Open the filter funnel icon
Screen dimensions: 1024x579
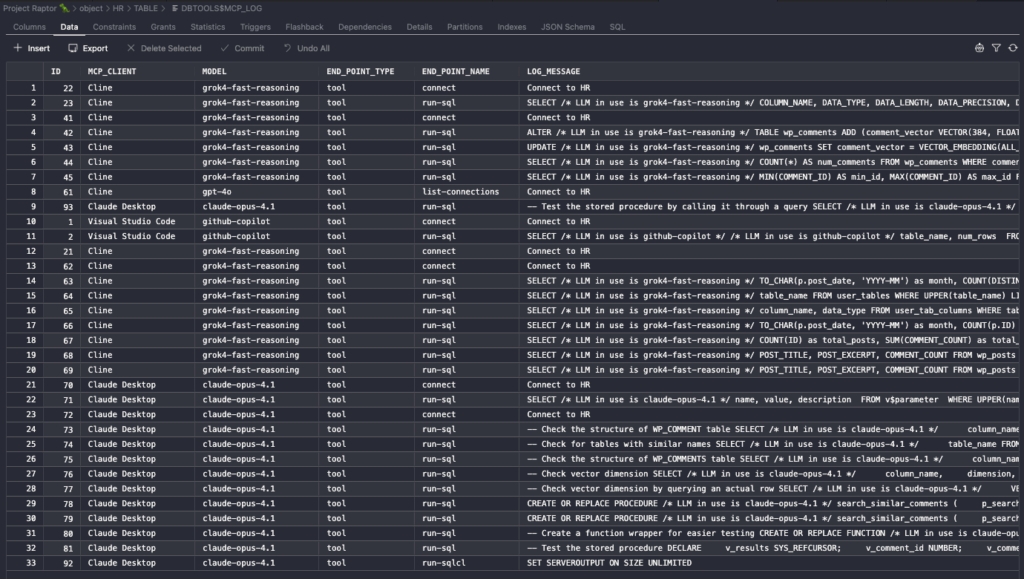point(996,48)
